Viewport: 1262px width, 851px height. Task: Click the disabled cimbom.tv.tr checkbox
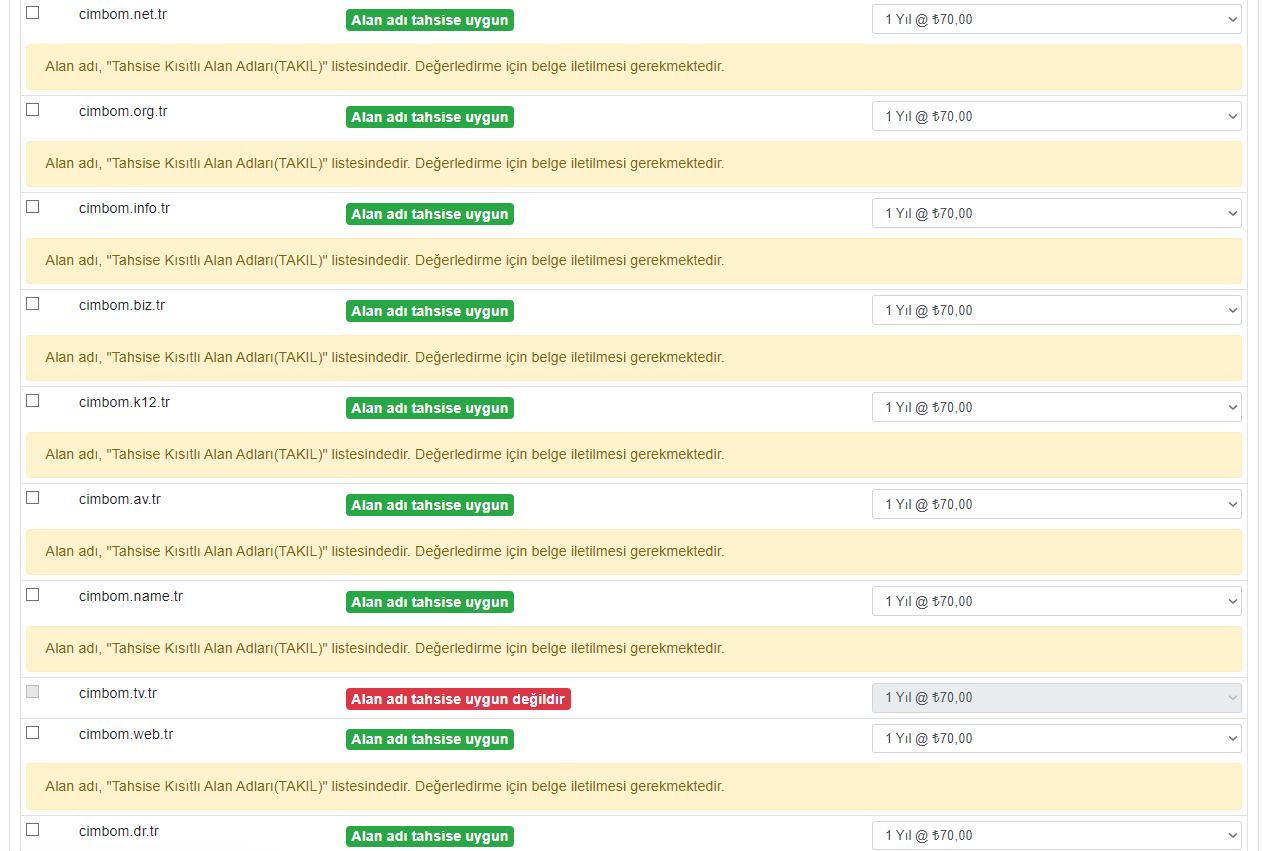pos(32,692)
